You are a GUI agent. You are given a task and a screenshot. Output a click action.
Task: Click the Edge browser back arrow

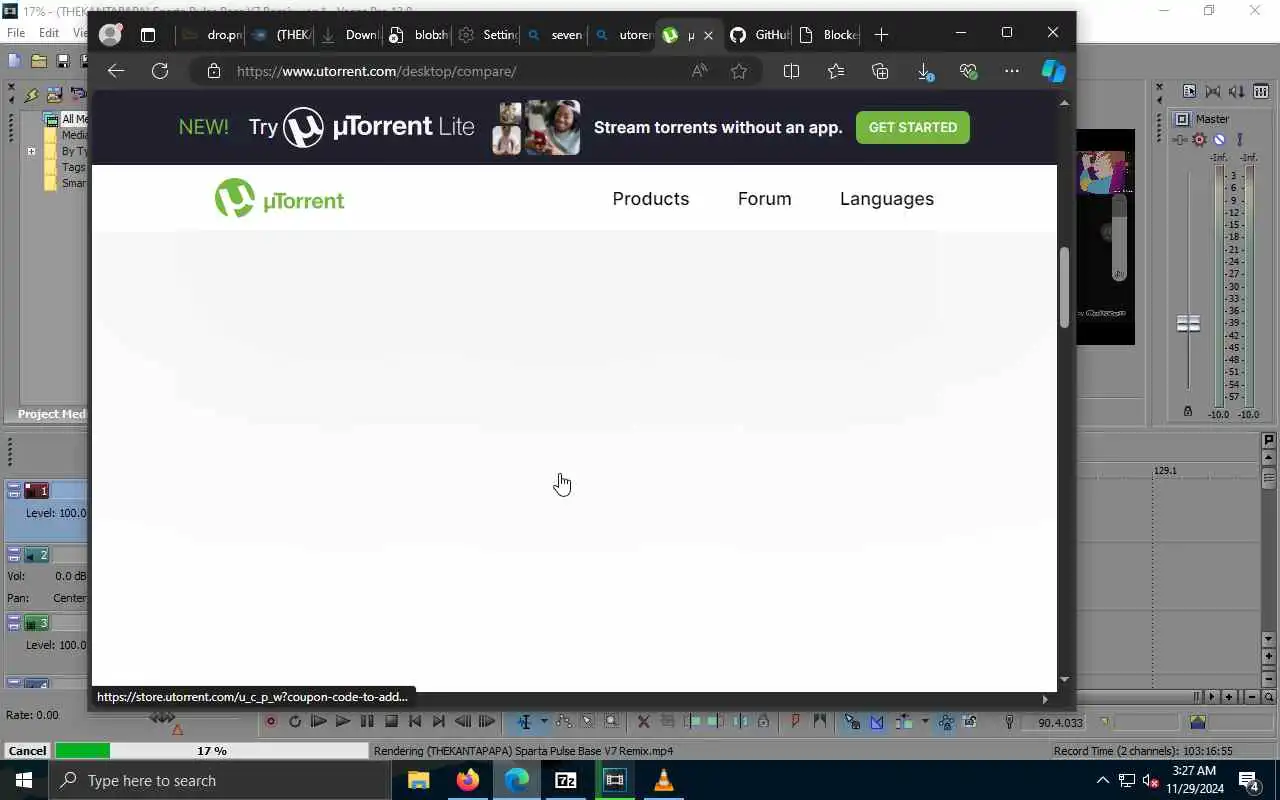[x=116, y=71]
